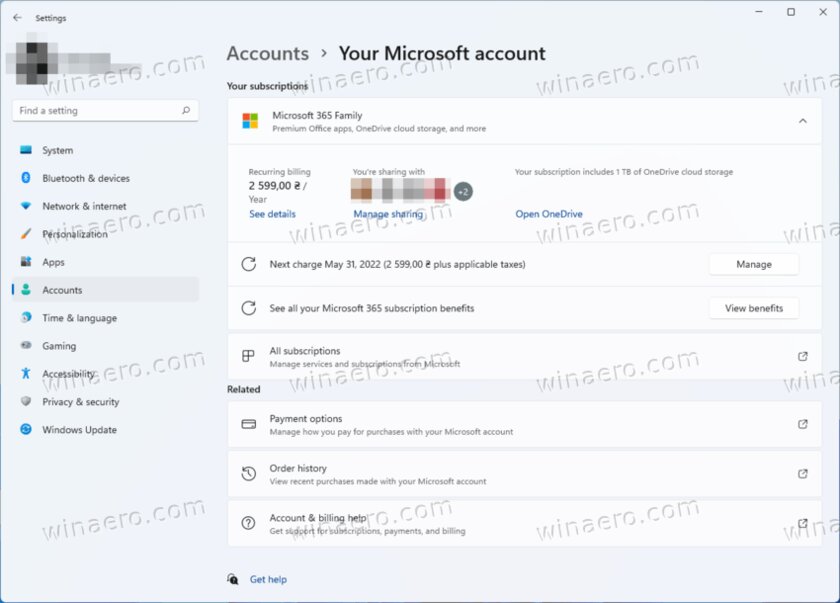
Task: Open the Get help link
Action: (268, 579)
